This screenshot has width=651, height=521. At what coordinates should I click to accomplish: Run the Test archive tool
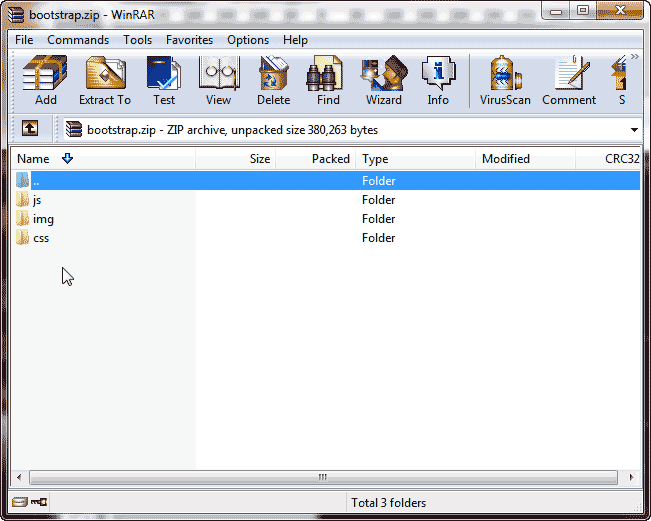point(164,81)
